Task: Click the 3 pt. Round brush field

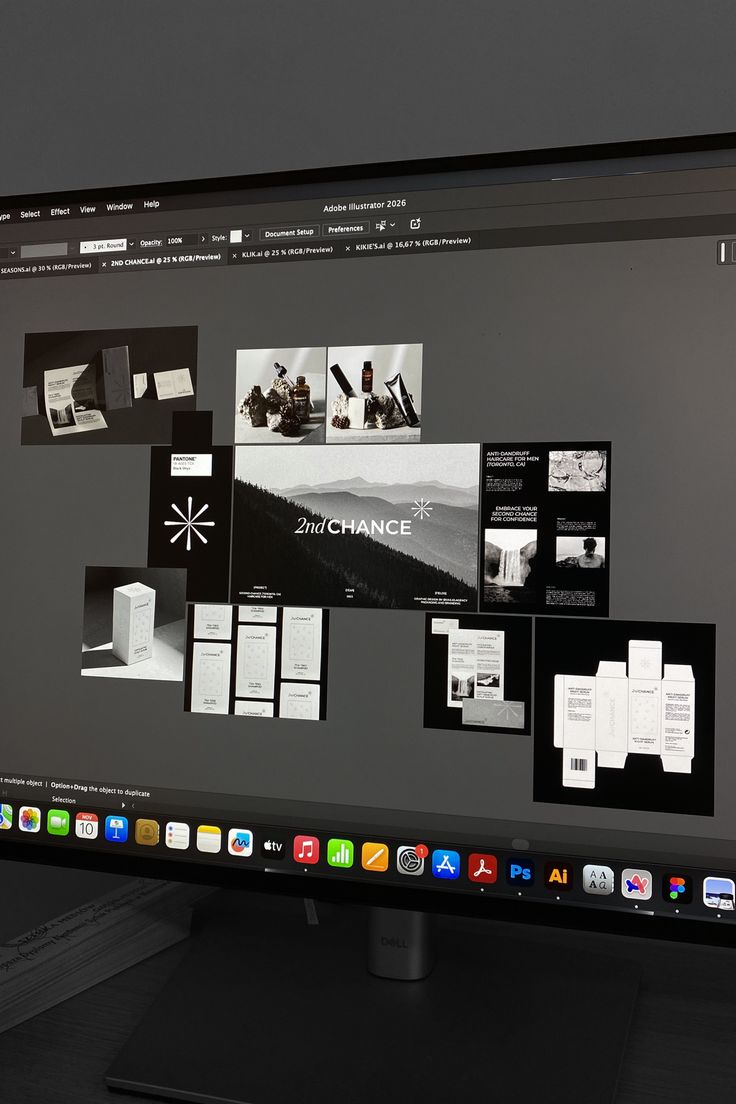Action: [x=104, y=246]
